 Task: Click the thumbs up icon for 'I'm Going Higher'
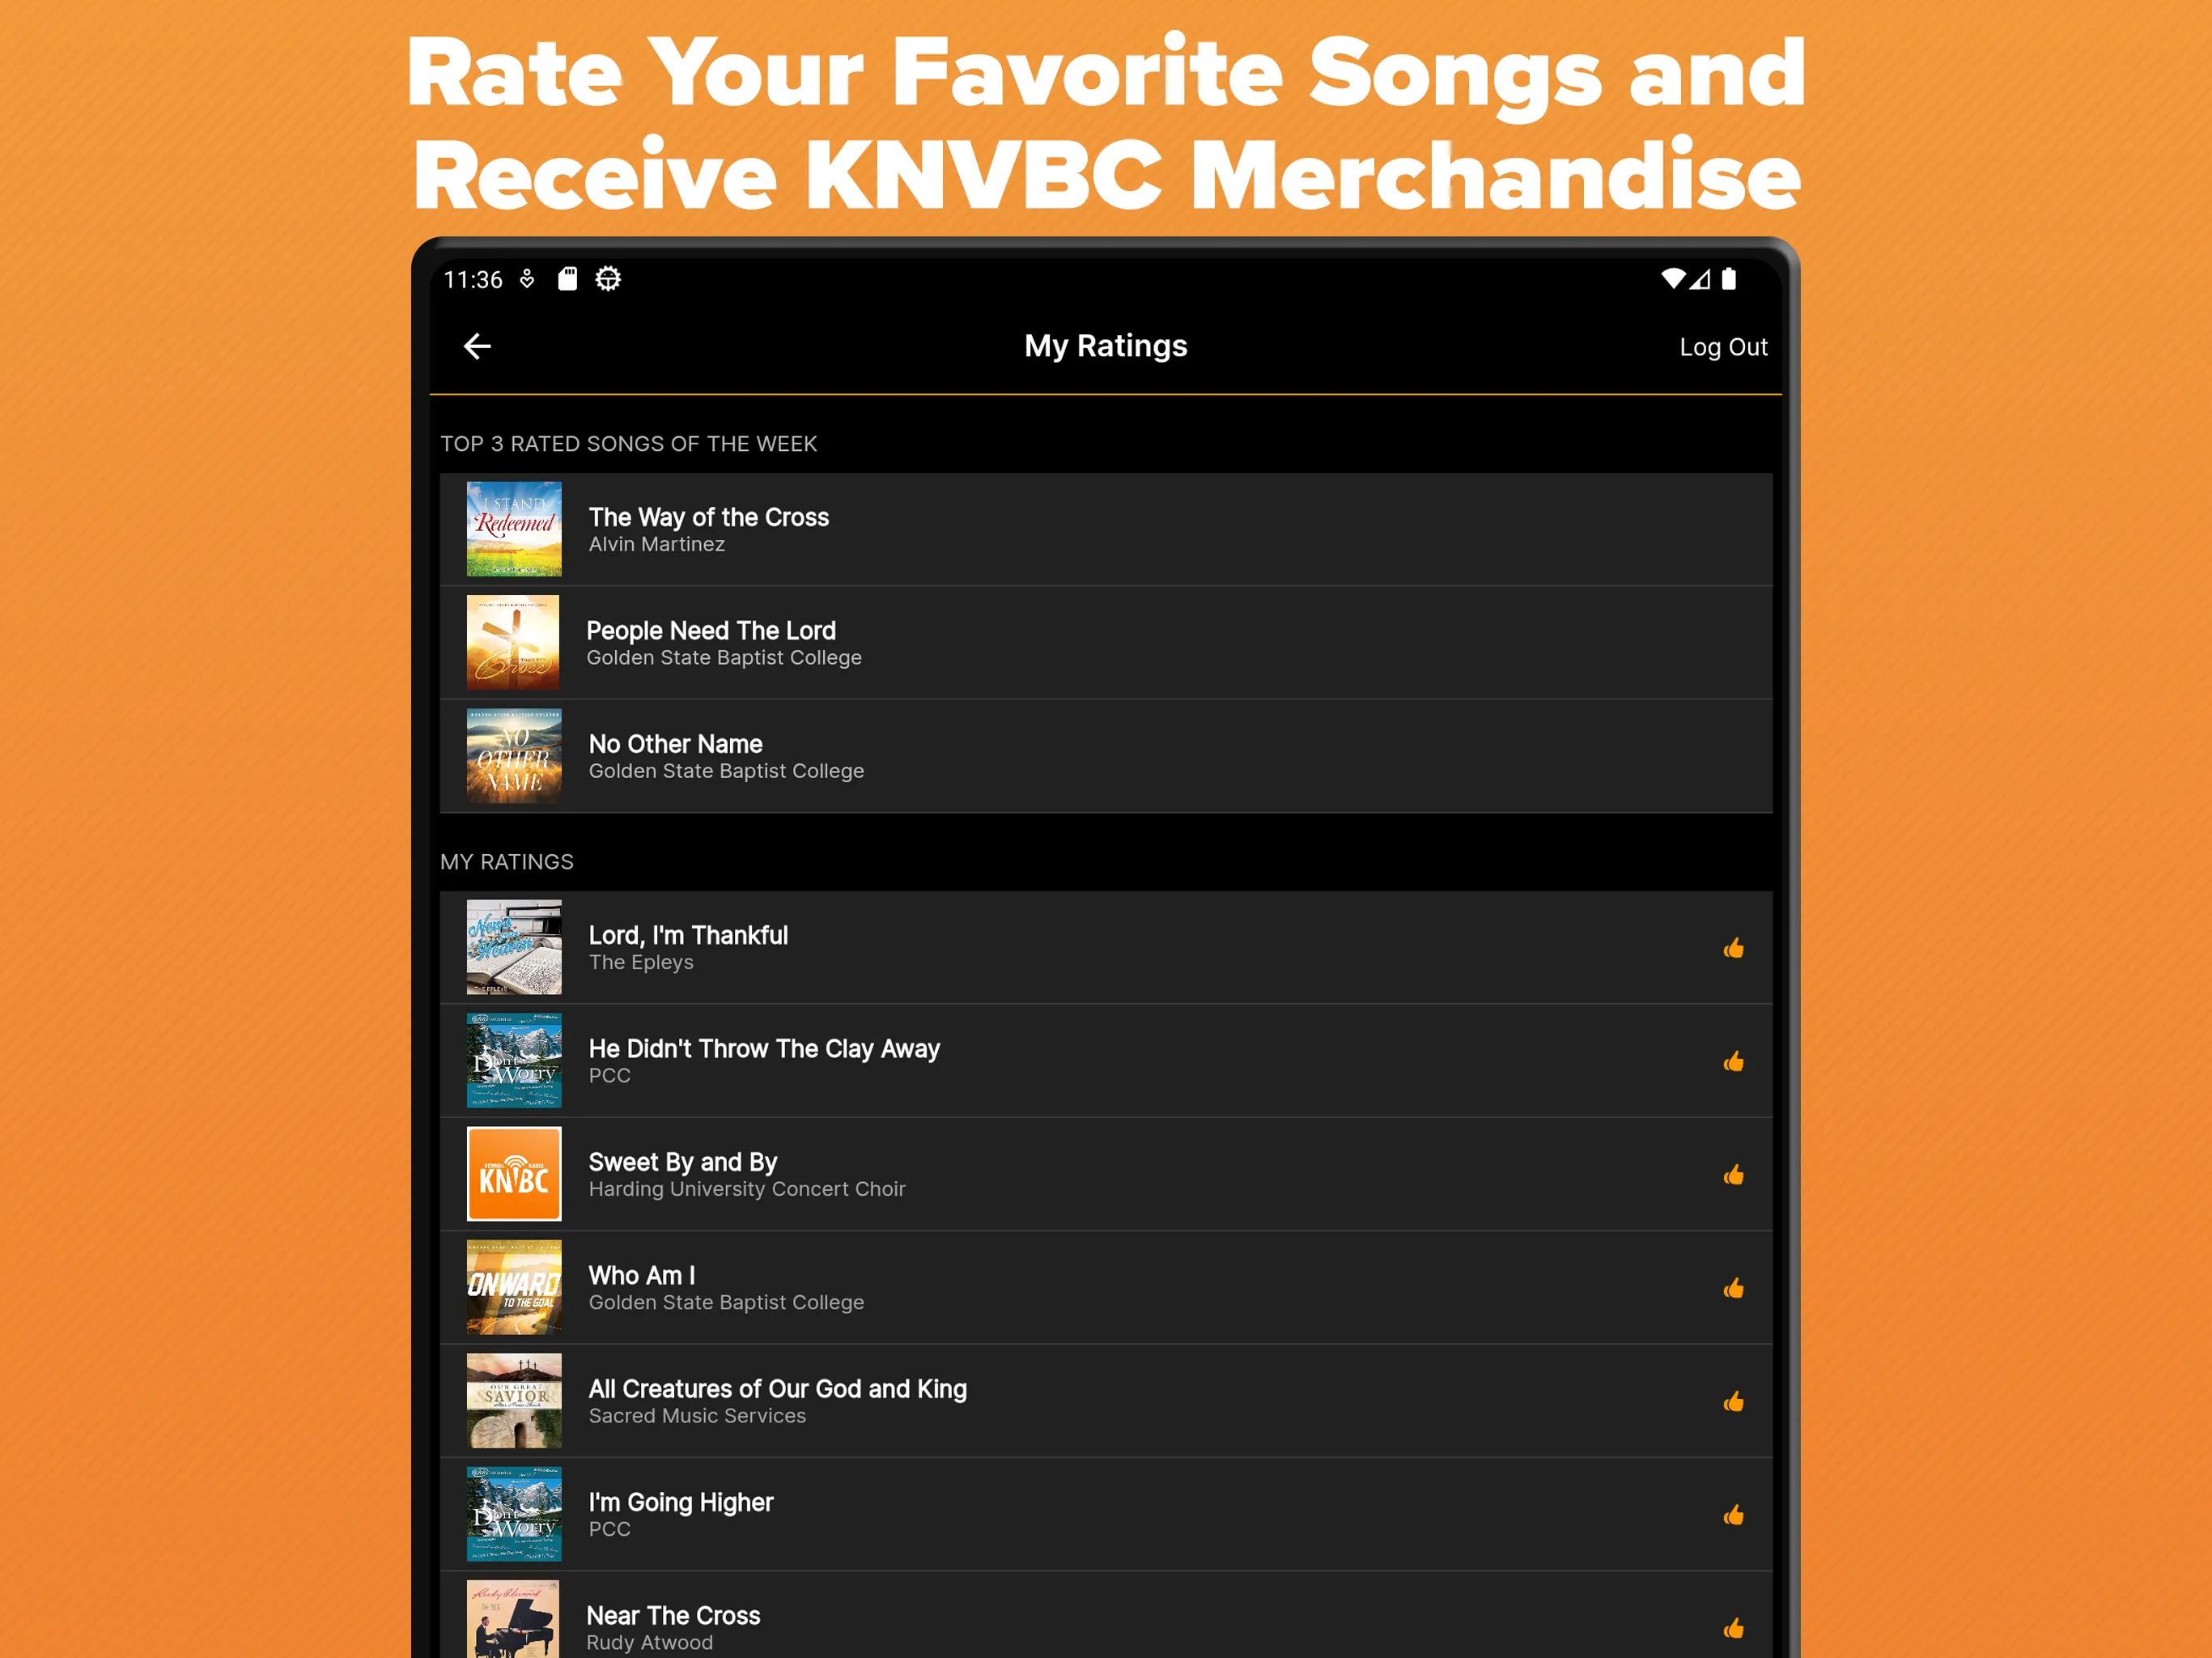tap(1734, 1511)
